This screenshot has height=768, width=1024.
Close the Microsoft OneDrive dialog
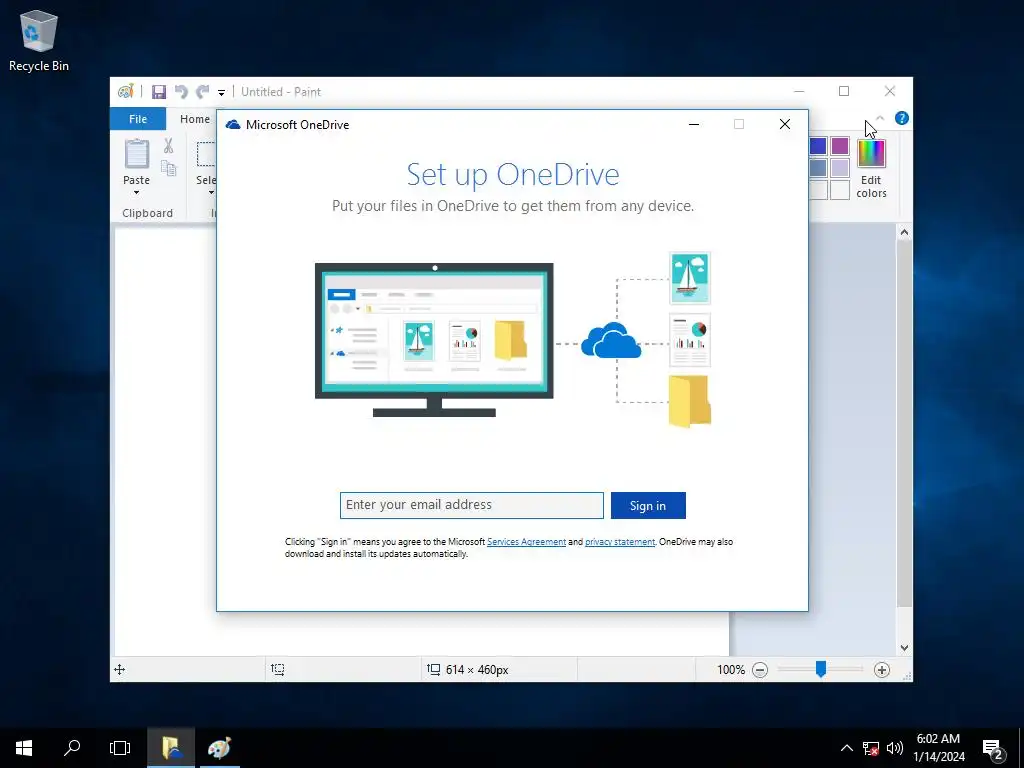click(785, 124)
